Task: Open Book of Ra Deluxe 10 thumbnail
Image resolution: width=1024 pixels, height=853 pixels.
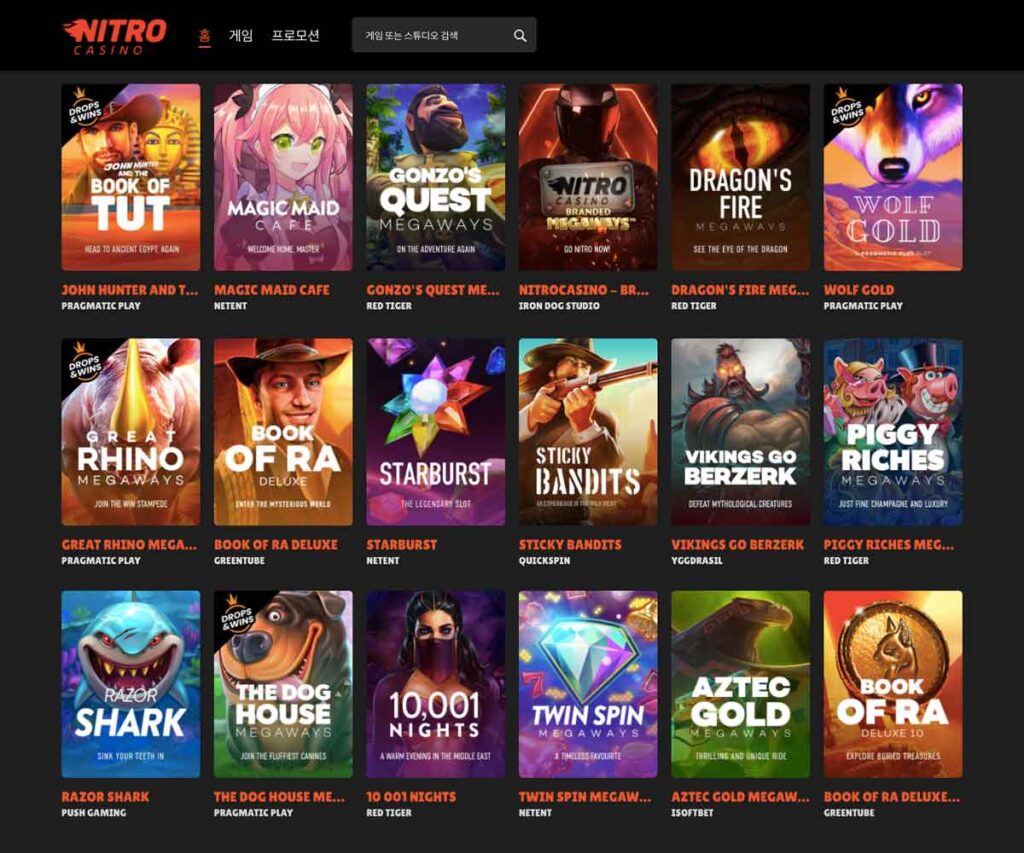Action: [893, 684]
